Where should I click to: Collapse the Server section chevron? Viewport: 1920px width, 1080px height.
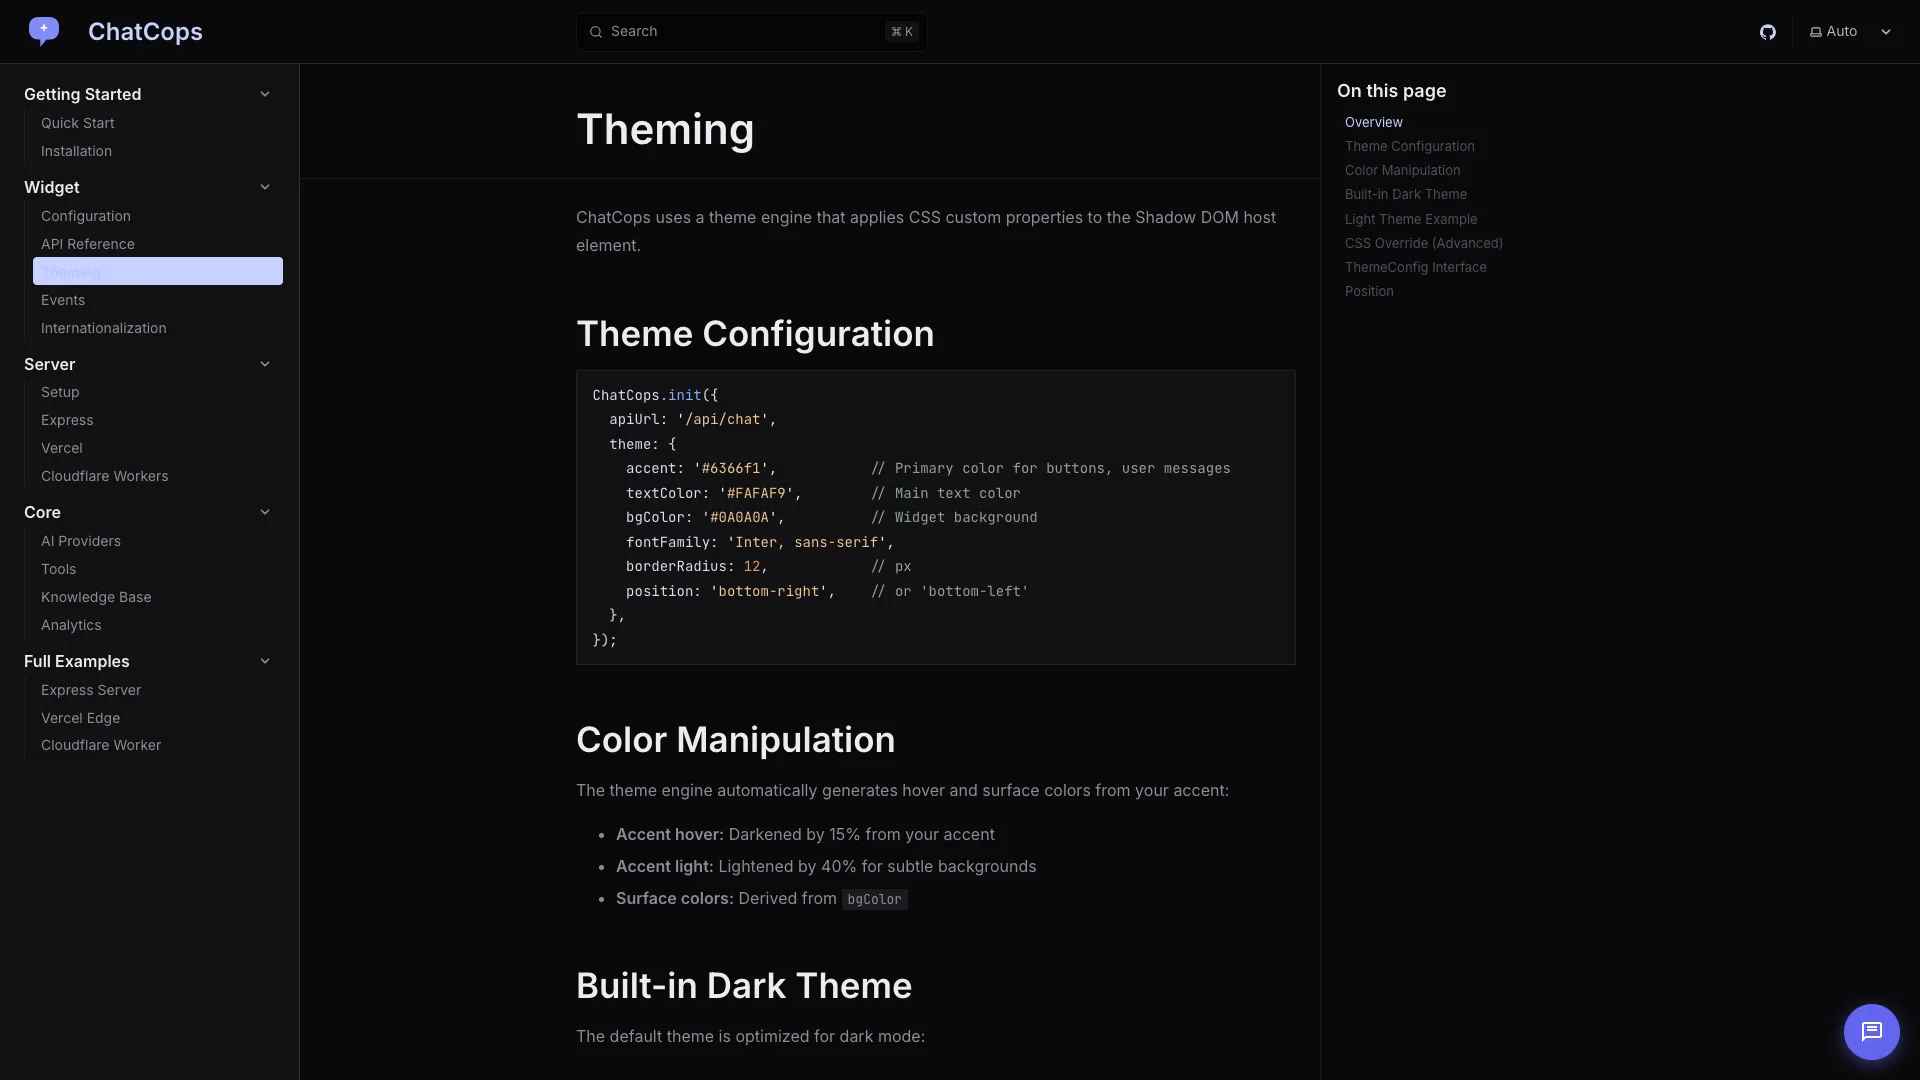265,364
